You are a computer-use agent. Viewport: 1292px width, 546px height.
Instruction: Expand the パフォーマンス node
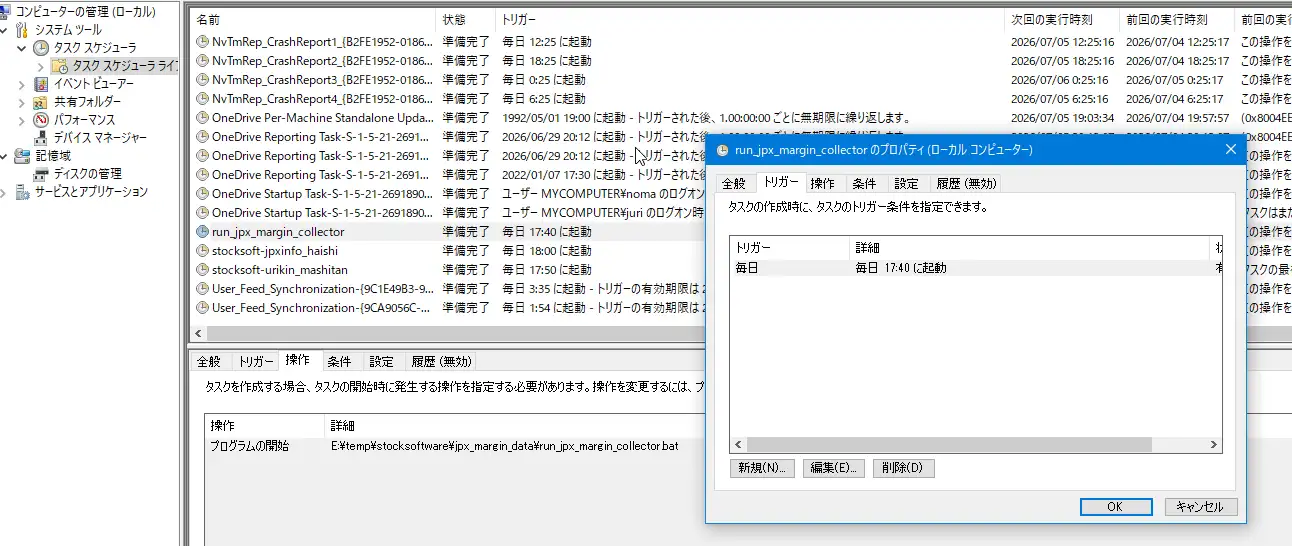point(22,120)
